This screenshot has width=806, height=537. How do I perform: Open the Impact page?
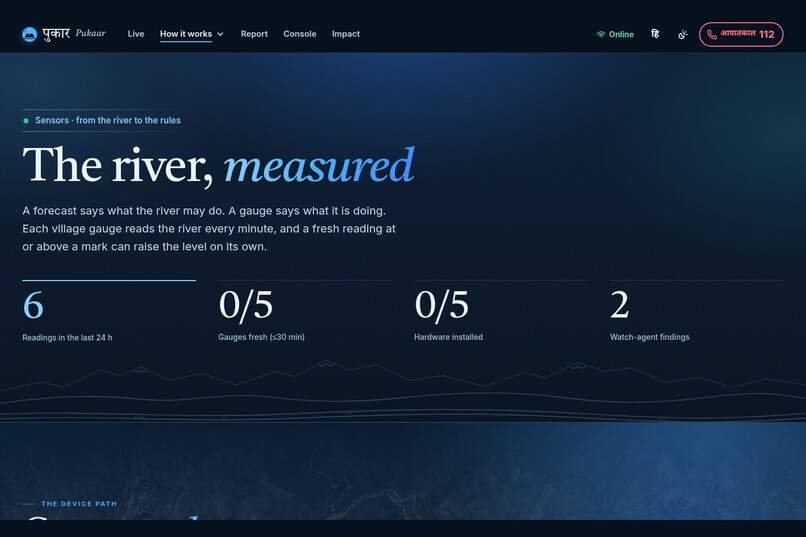(x=345, y=34)
